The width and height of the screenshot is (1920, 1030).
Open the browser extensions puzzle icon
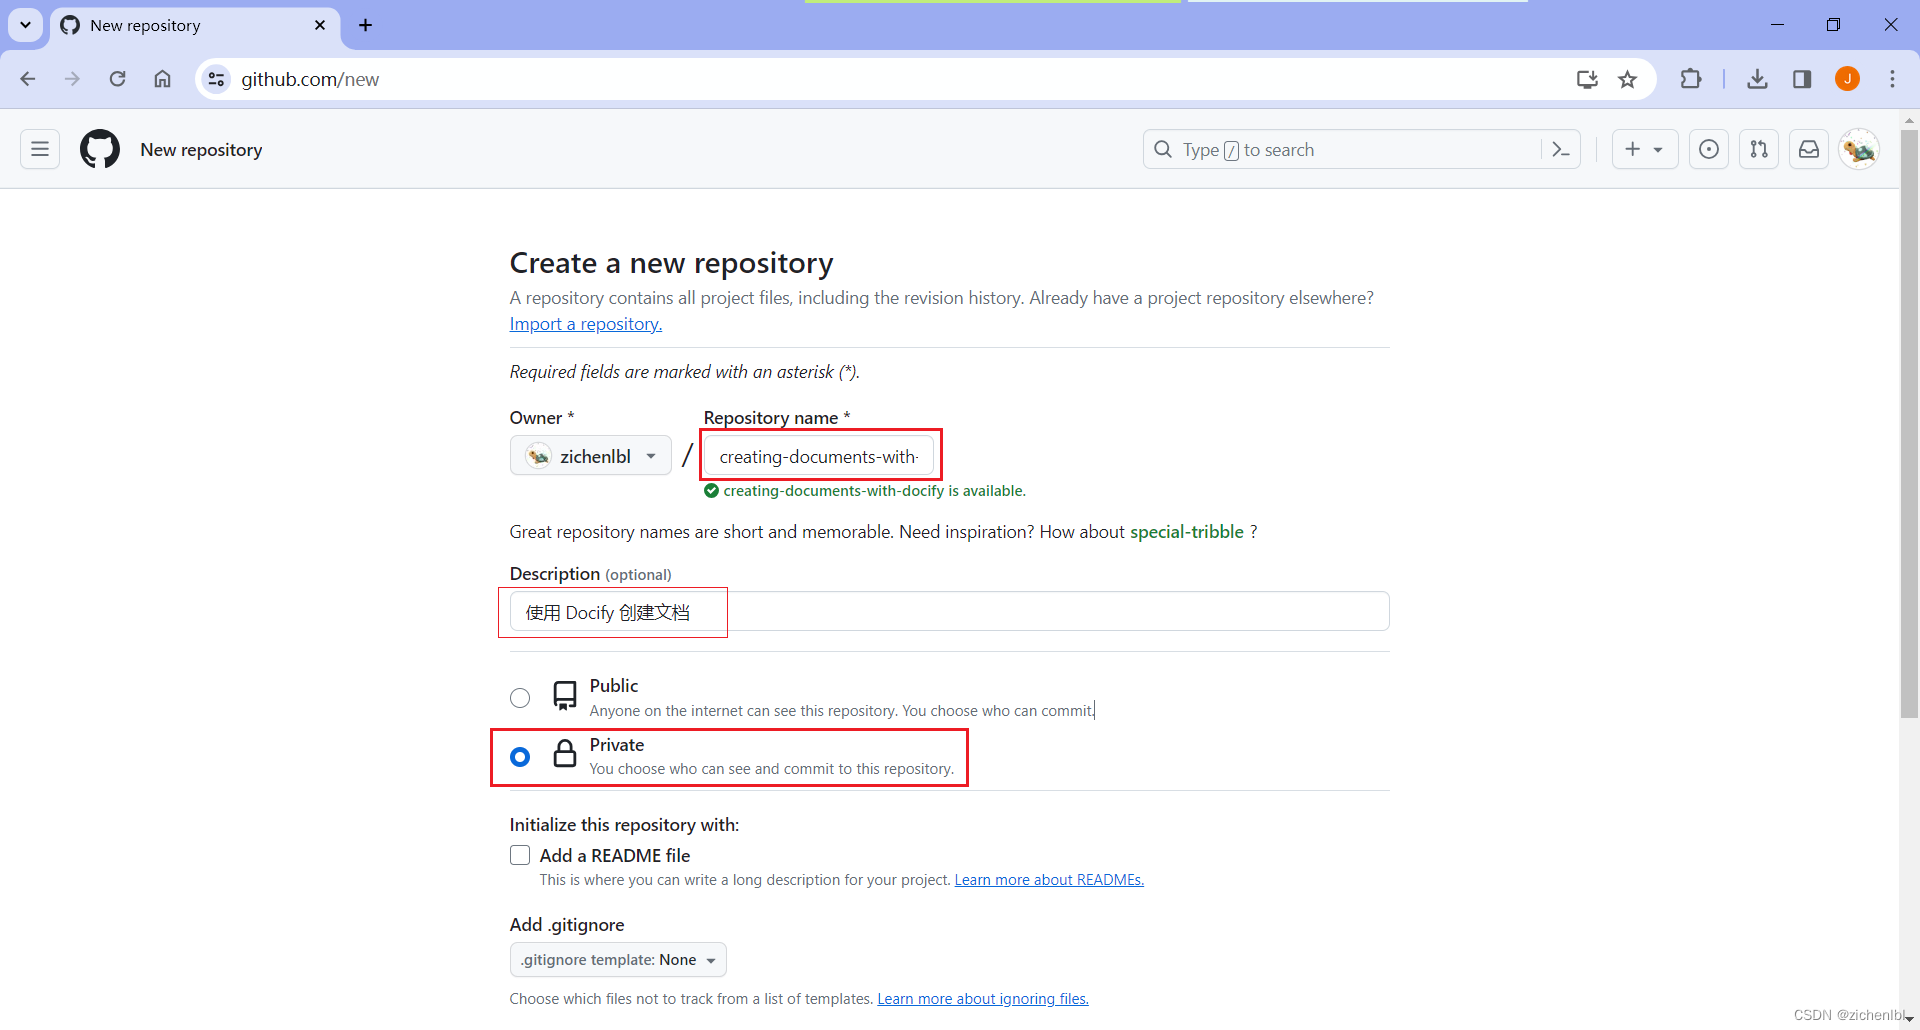pyautogui.click(x=1691, y=79)
